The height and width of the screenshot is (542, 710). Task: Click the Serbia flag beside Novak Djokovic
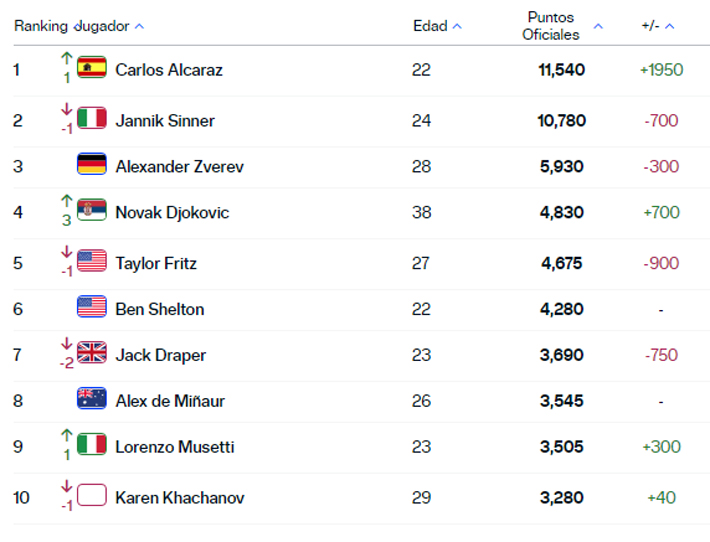(92, 211)
